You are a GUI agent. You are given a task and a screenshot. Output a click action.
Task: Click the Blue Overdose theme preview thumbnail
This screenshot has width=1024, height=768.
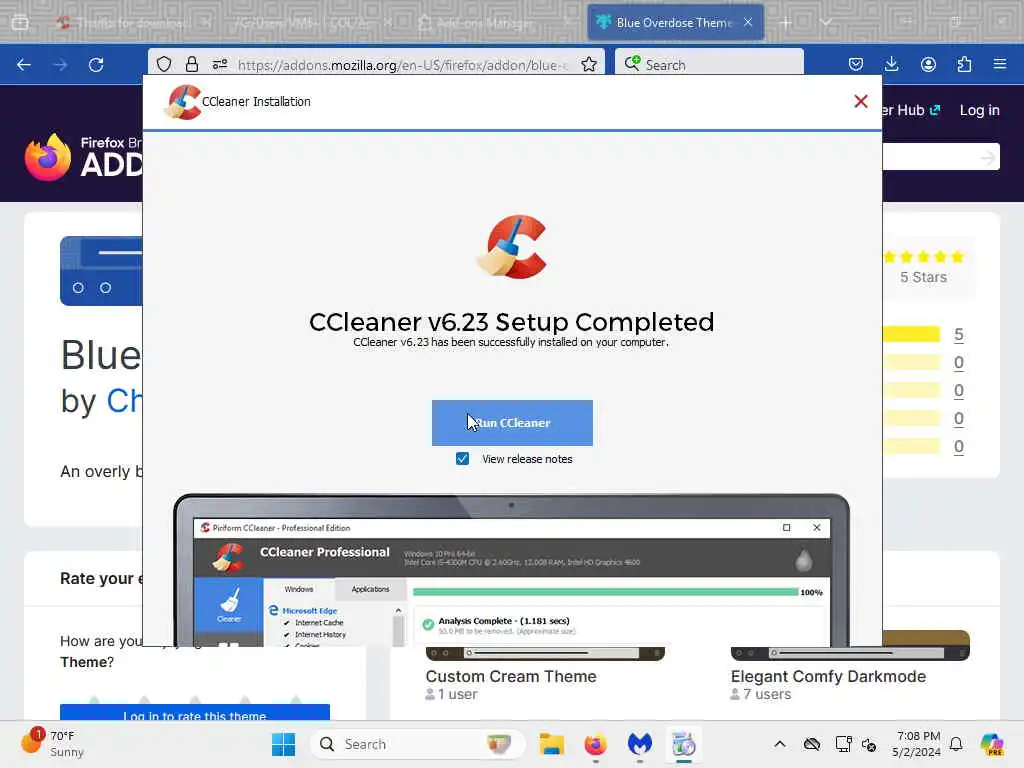[101, 271]
